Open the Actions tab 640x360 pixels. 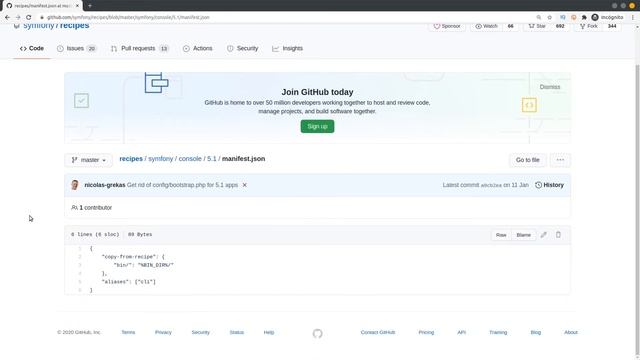198,48
